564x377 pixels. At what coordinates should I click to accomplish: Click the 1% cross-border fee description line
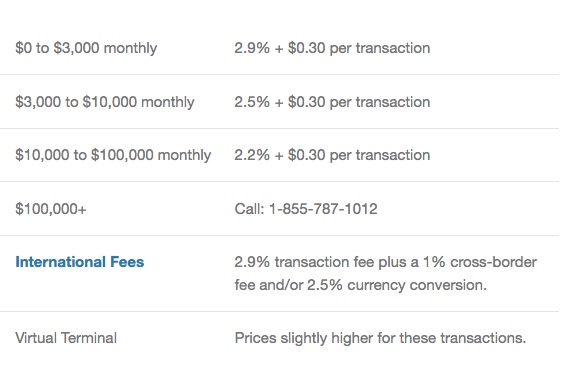coord(386,262)
